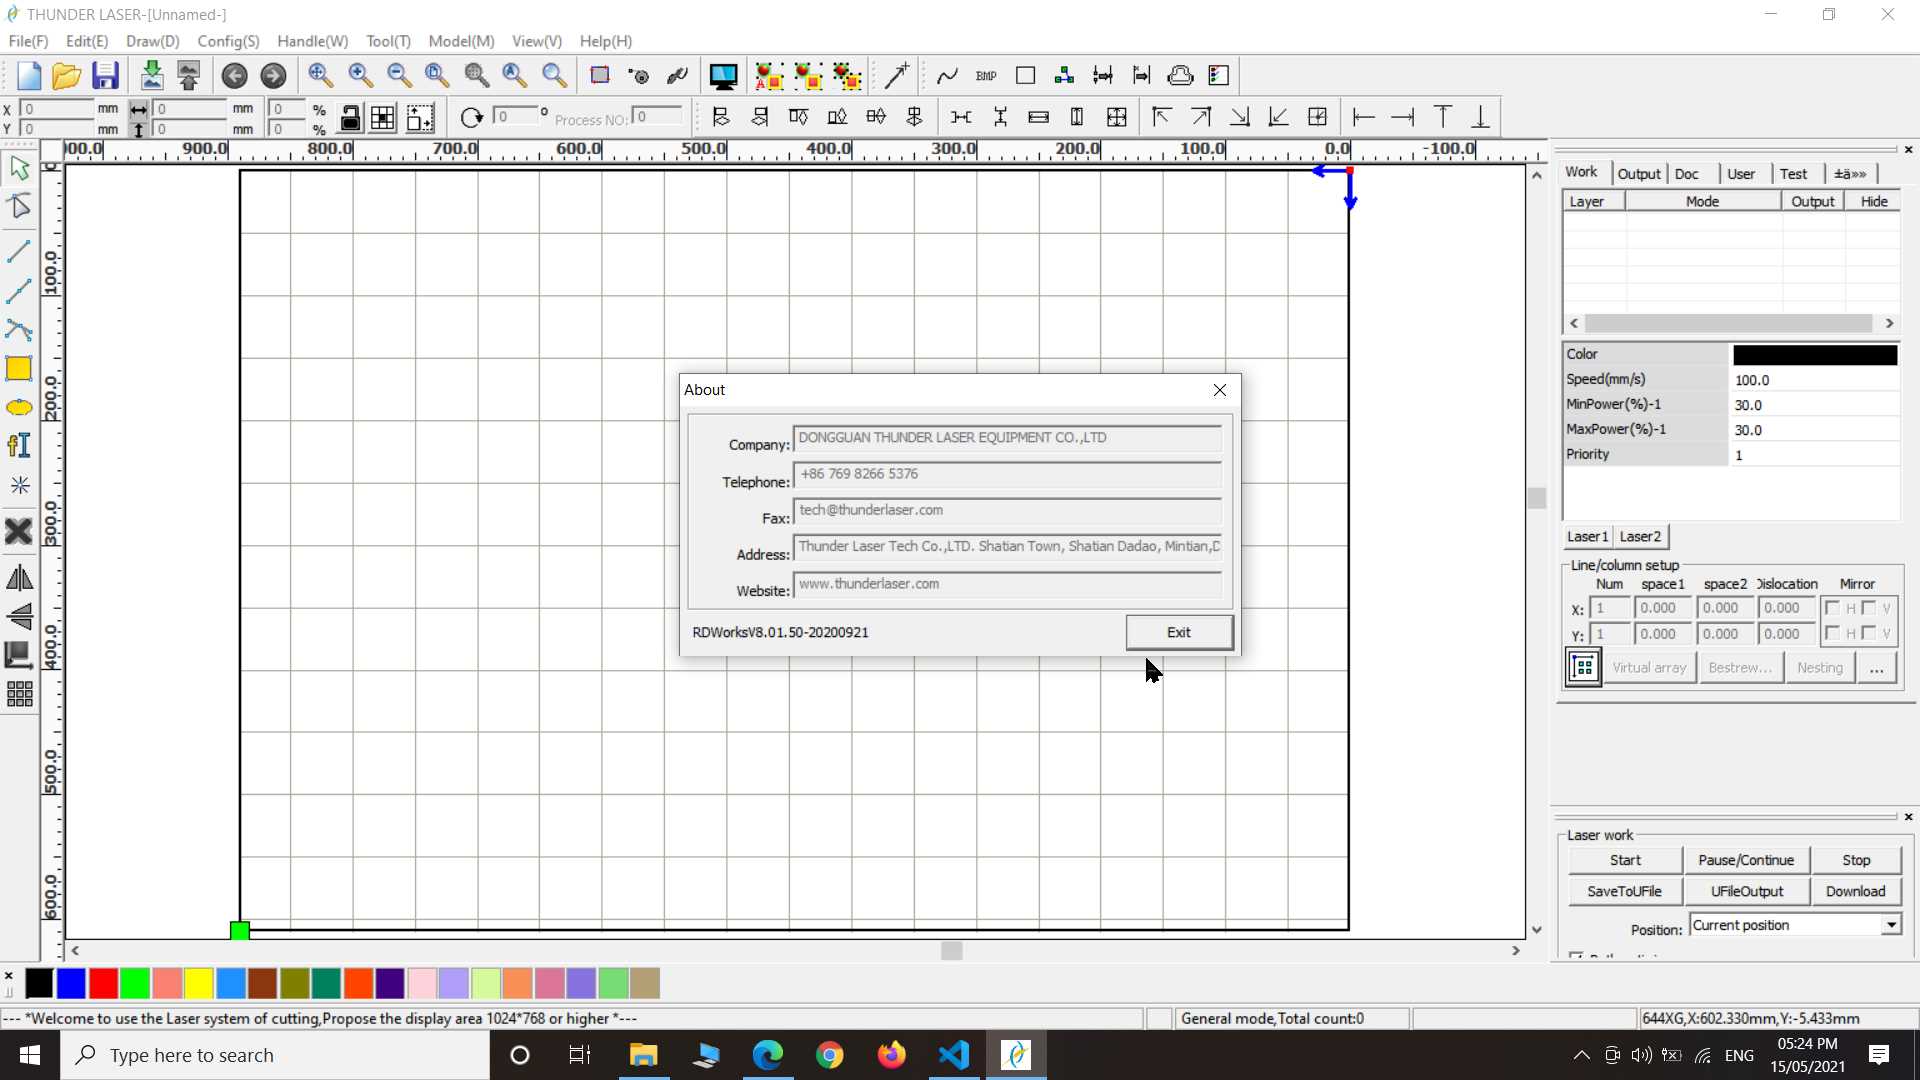
Task: Select the yellow ellipse draw tool
Action: [19, 407]
